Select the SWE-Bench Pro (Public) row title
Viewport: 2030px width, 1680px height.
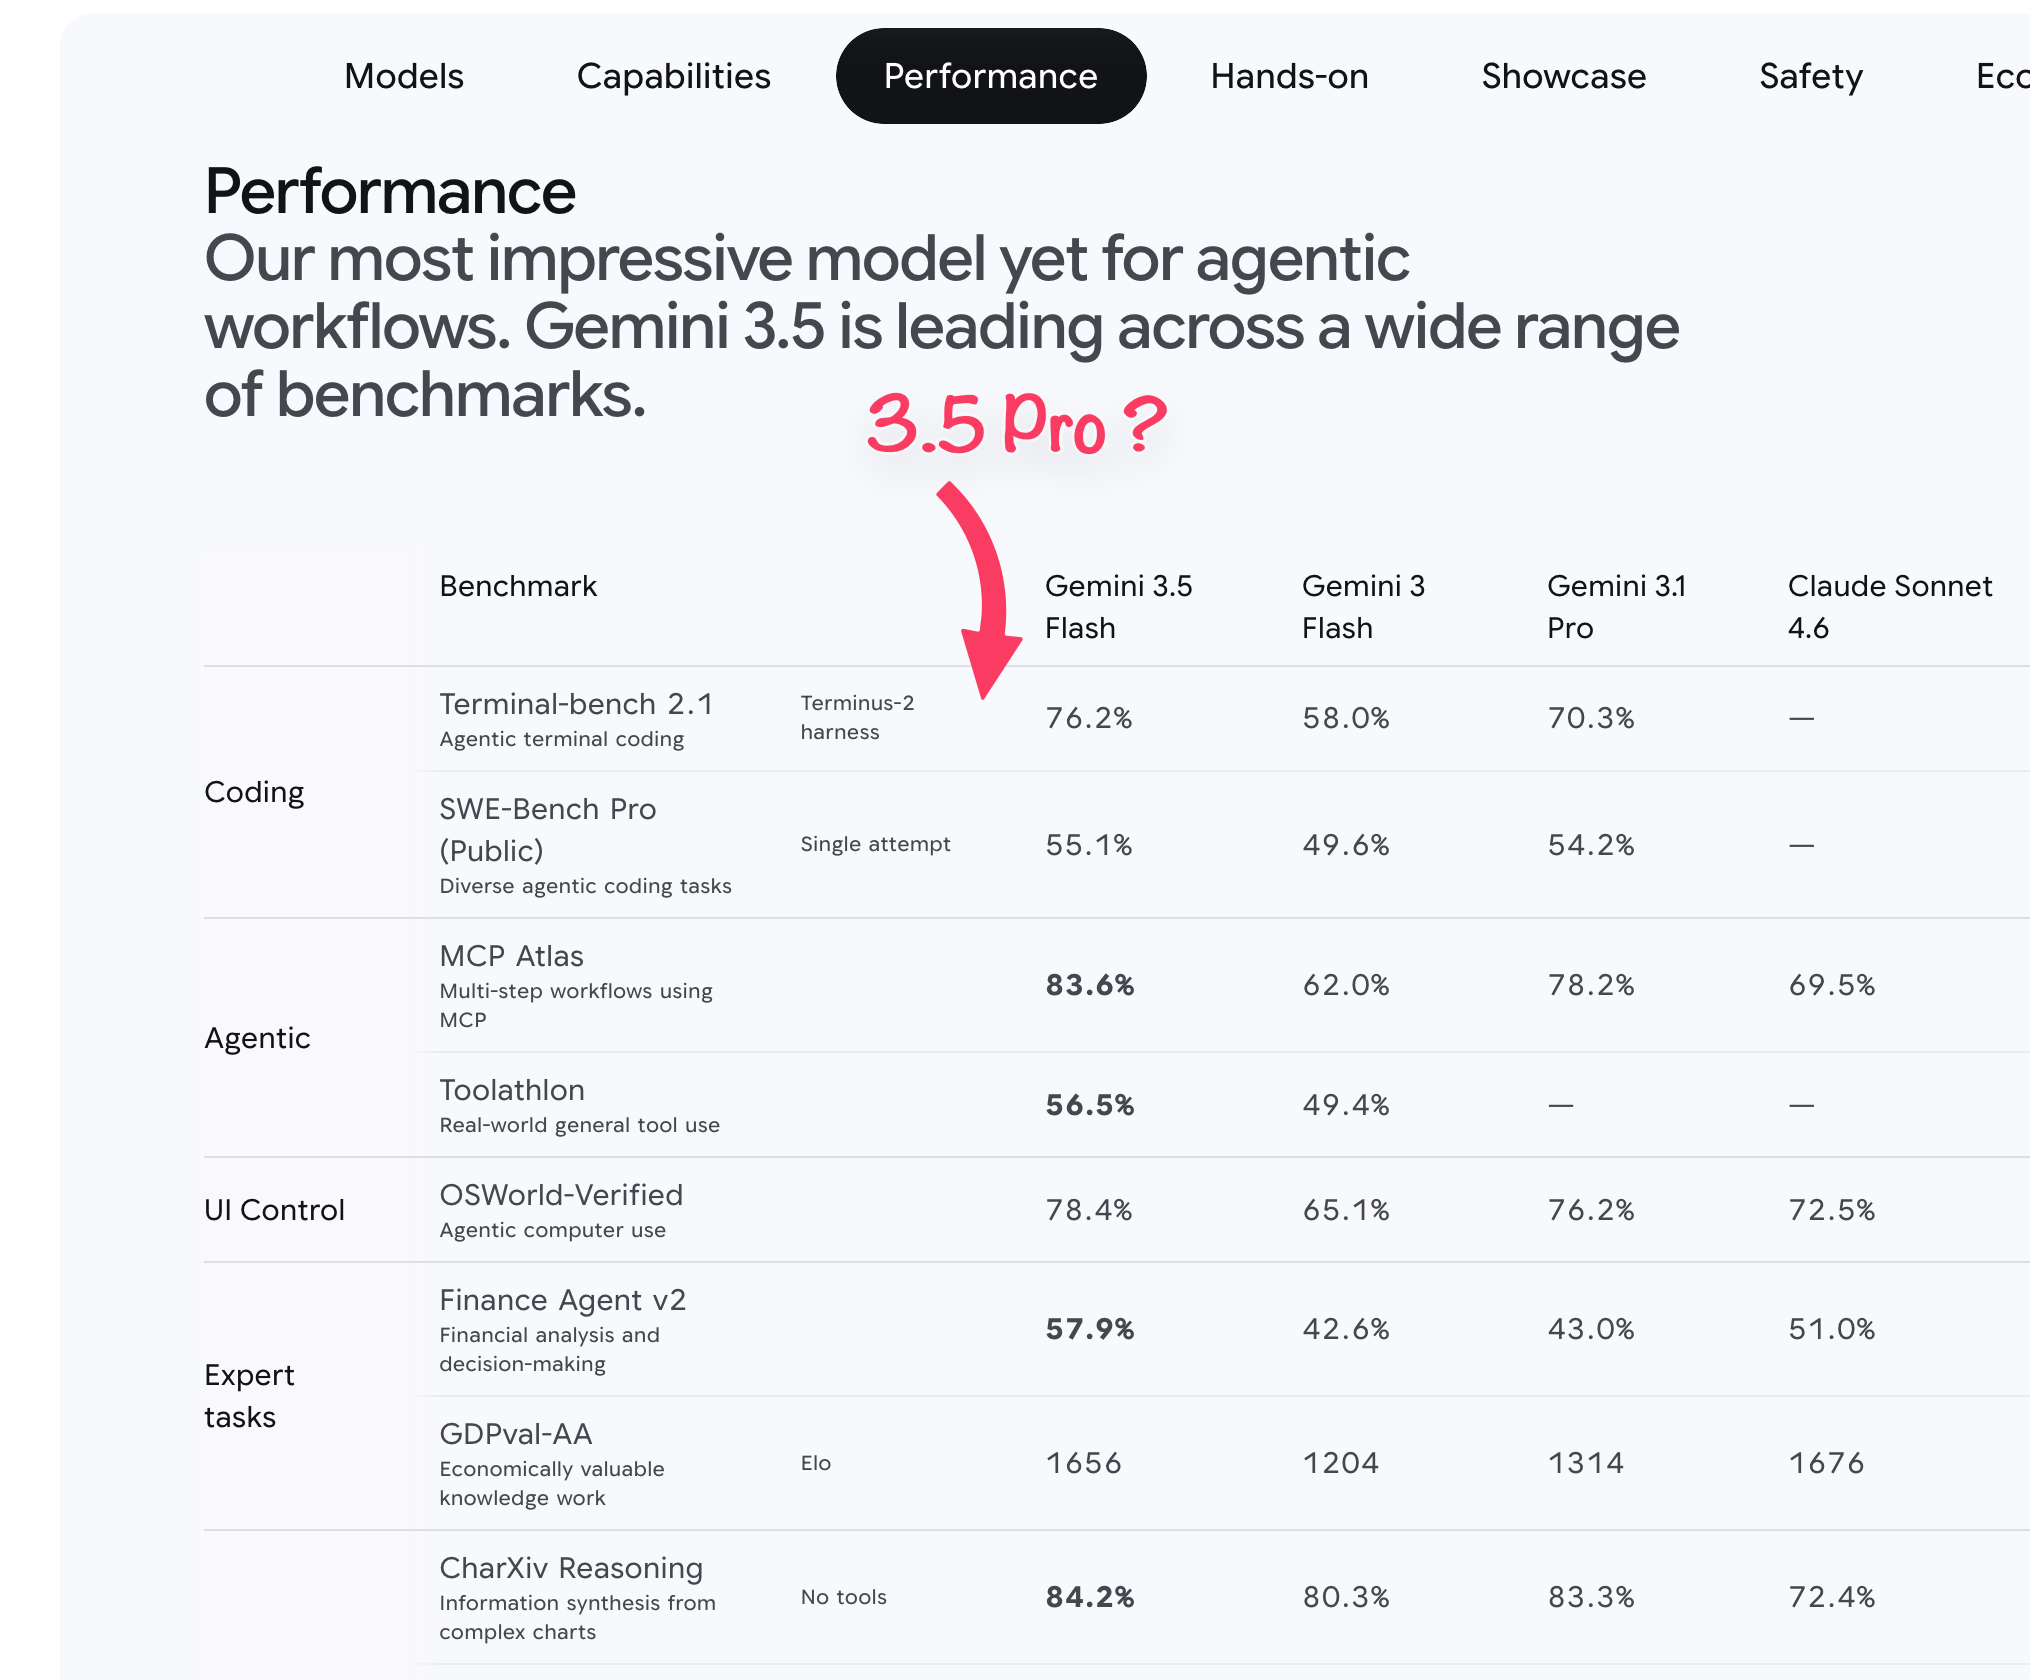548,829
